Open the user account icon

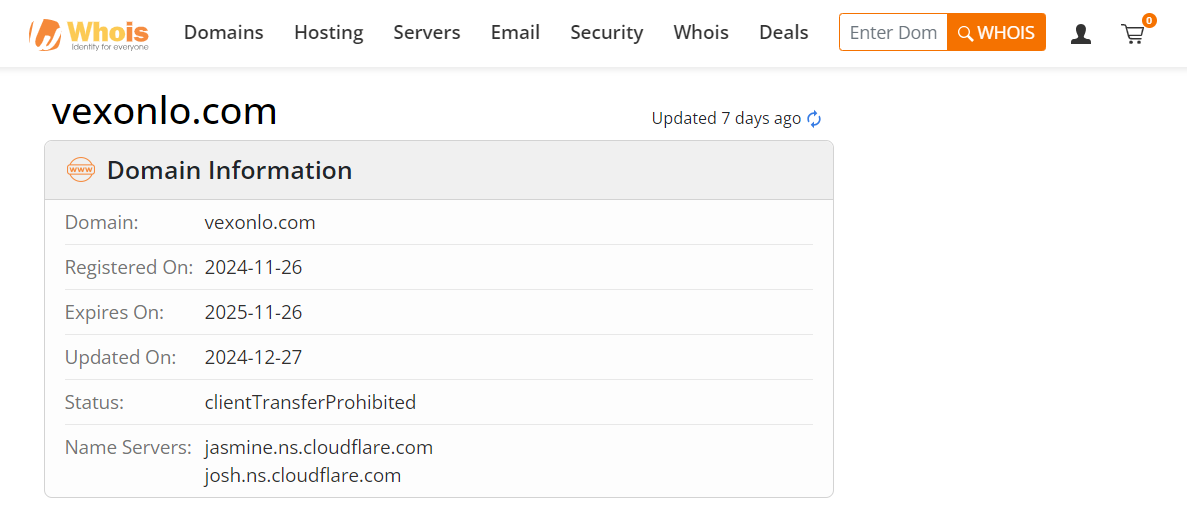1080,34
